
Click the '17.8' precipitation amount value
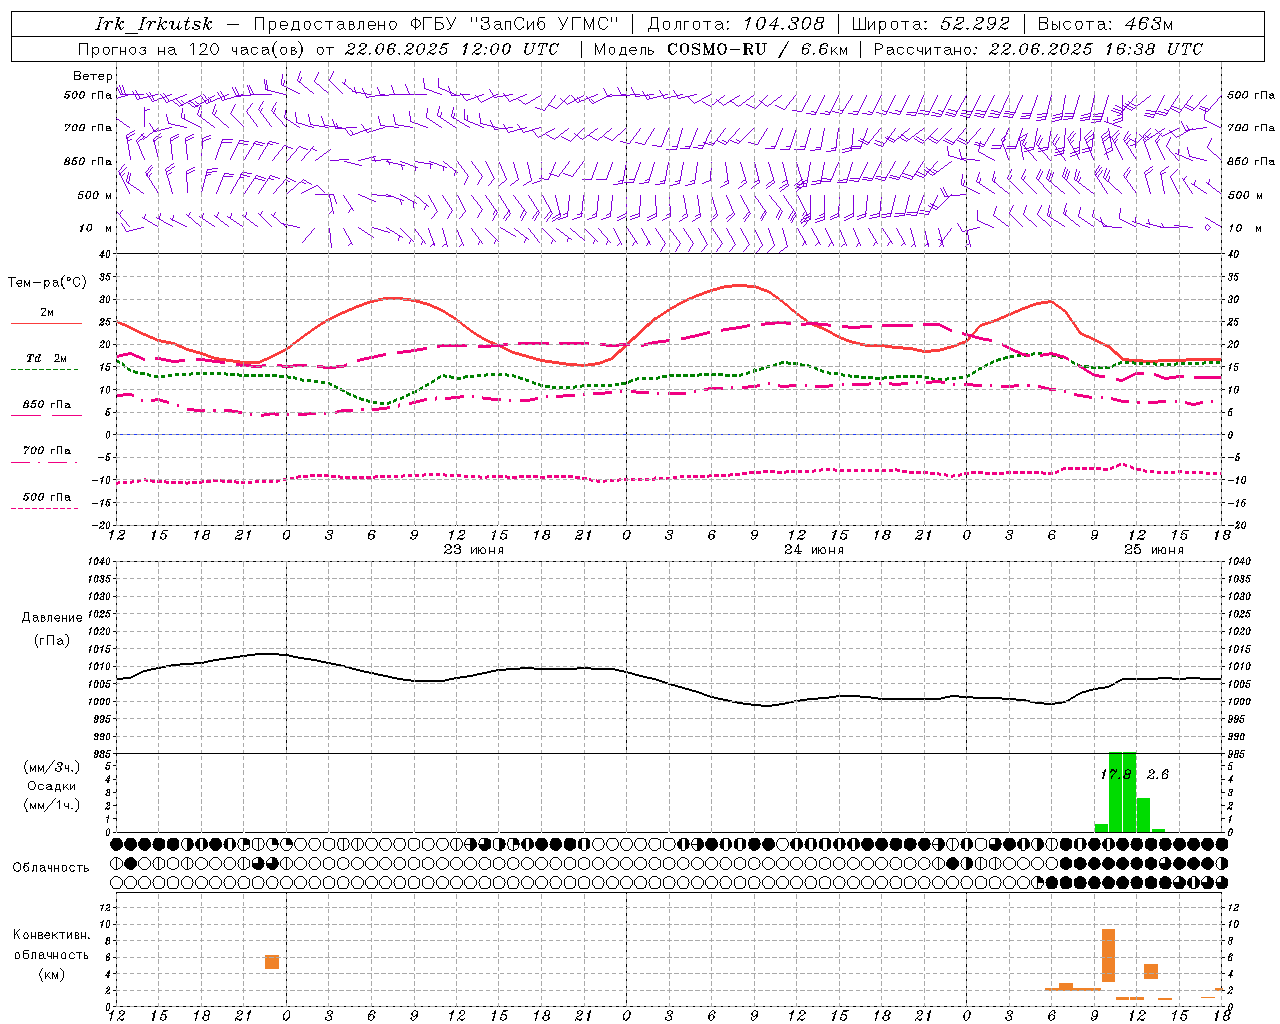(x=1116, y=774)
